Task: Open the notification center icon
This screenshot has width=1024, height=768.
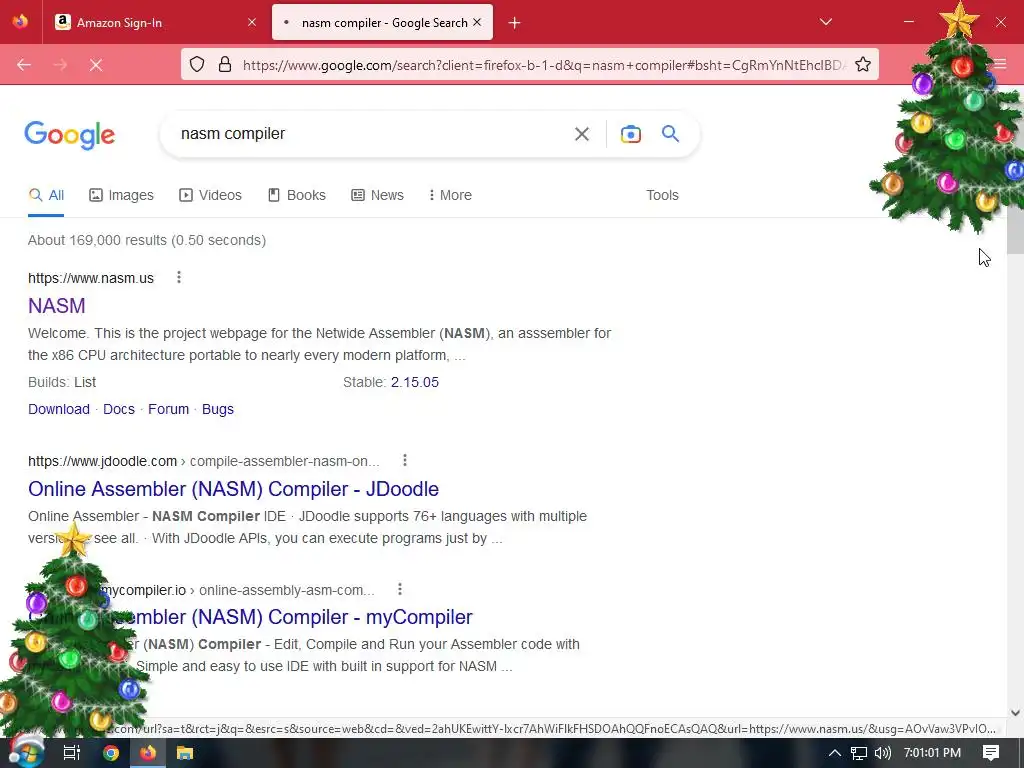Action: [991, 753]
